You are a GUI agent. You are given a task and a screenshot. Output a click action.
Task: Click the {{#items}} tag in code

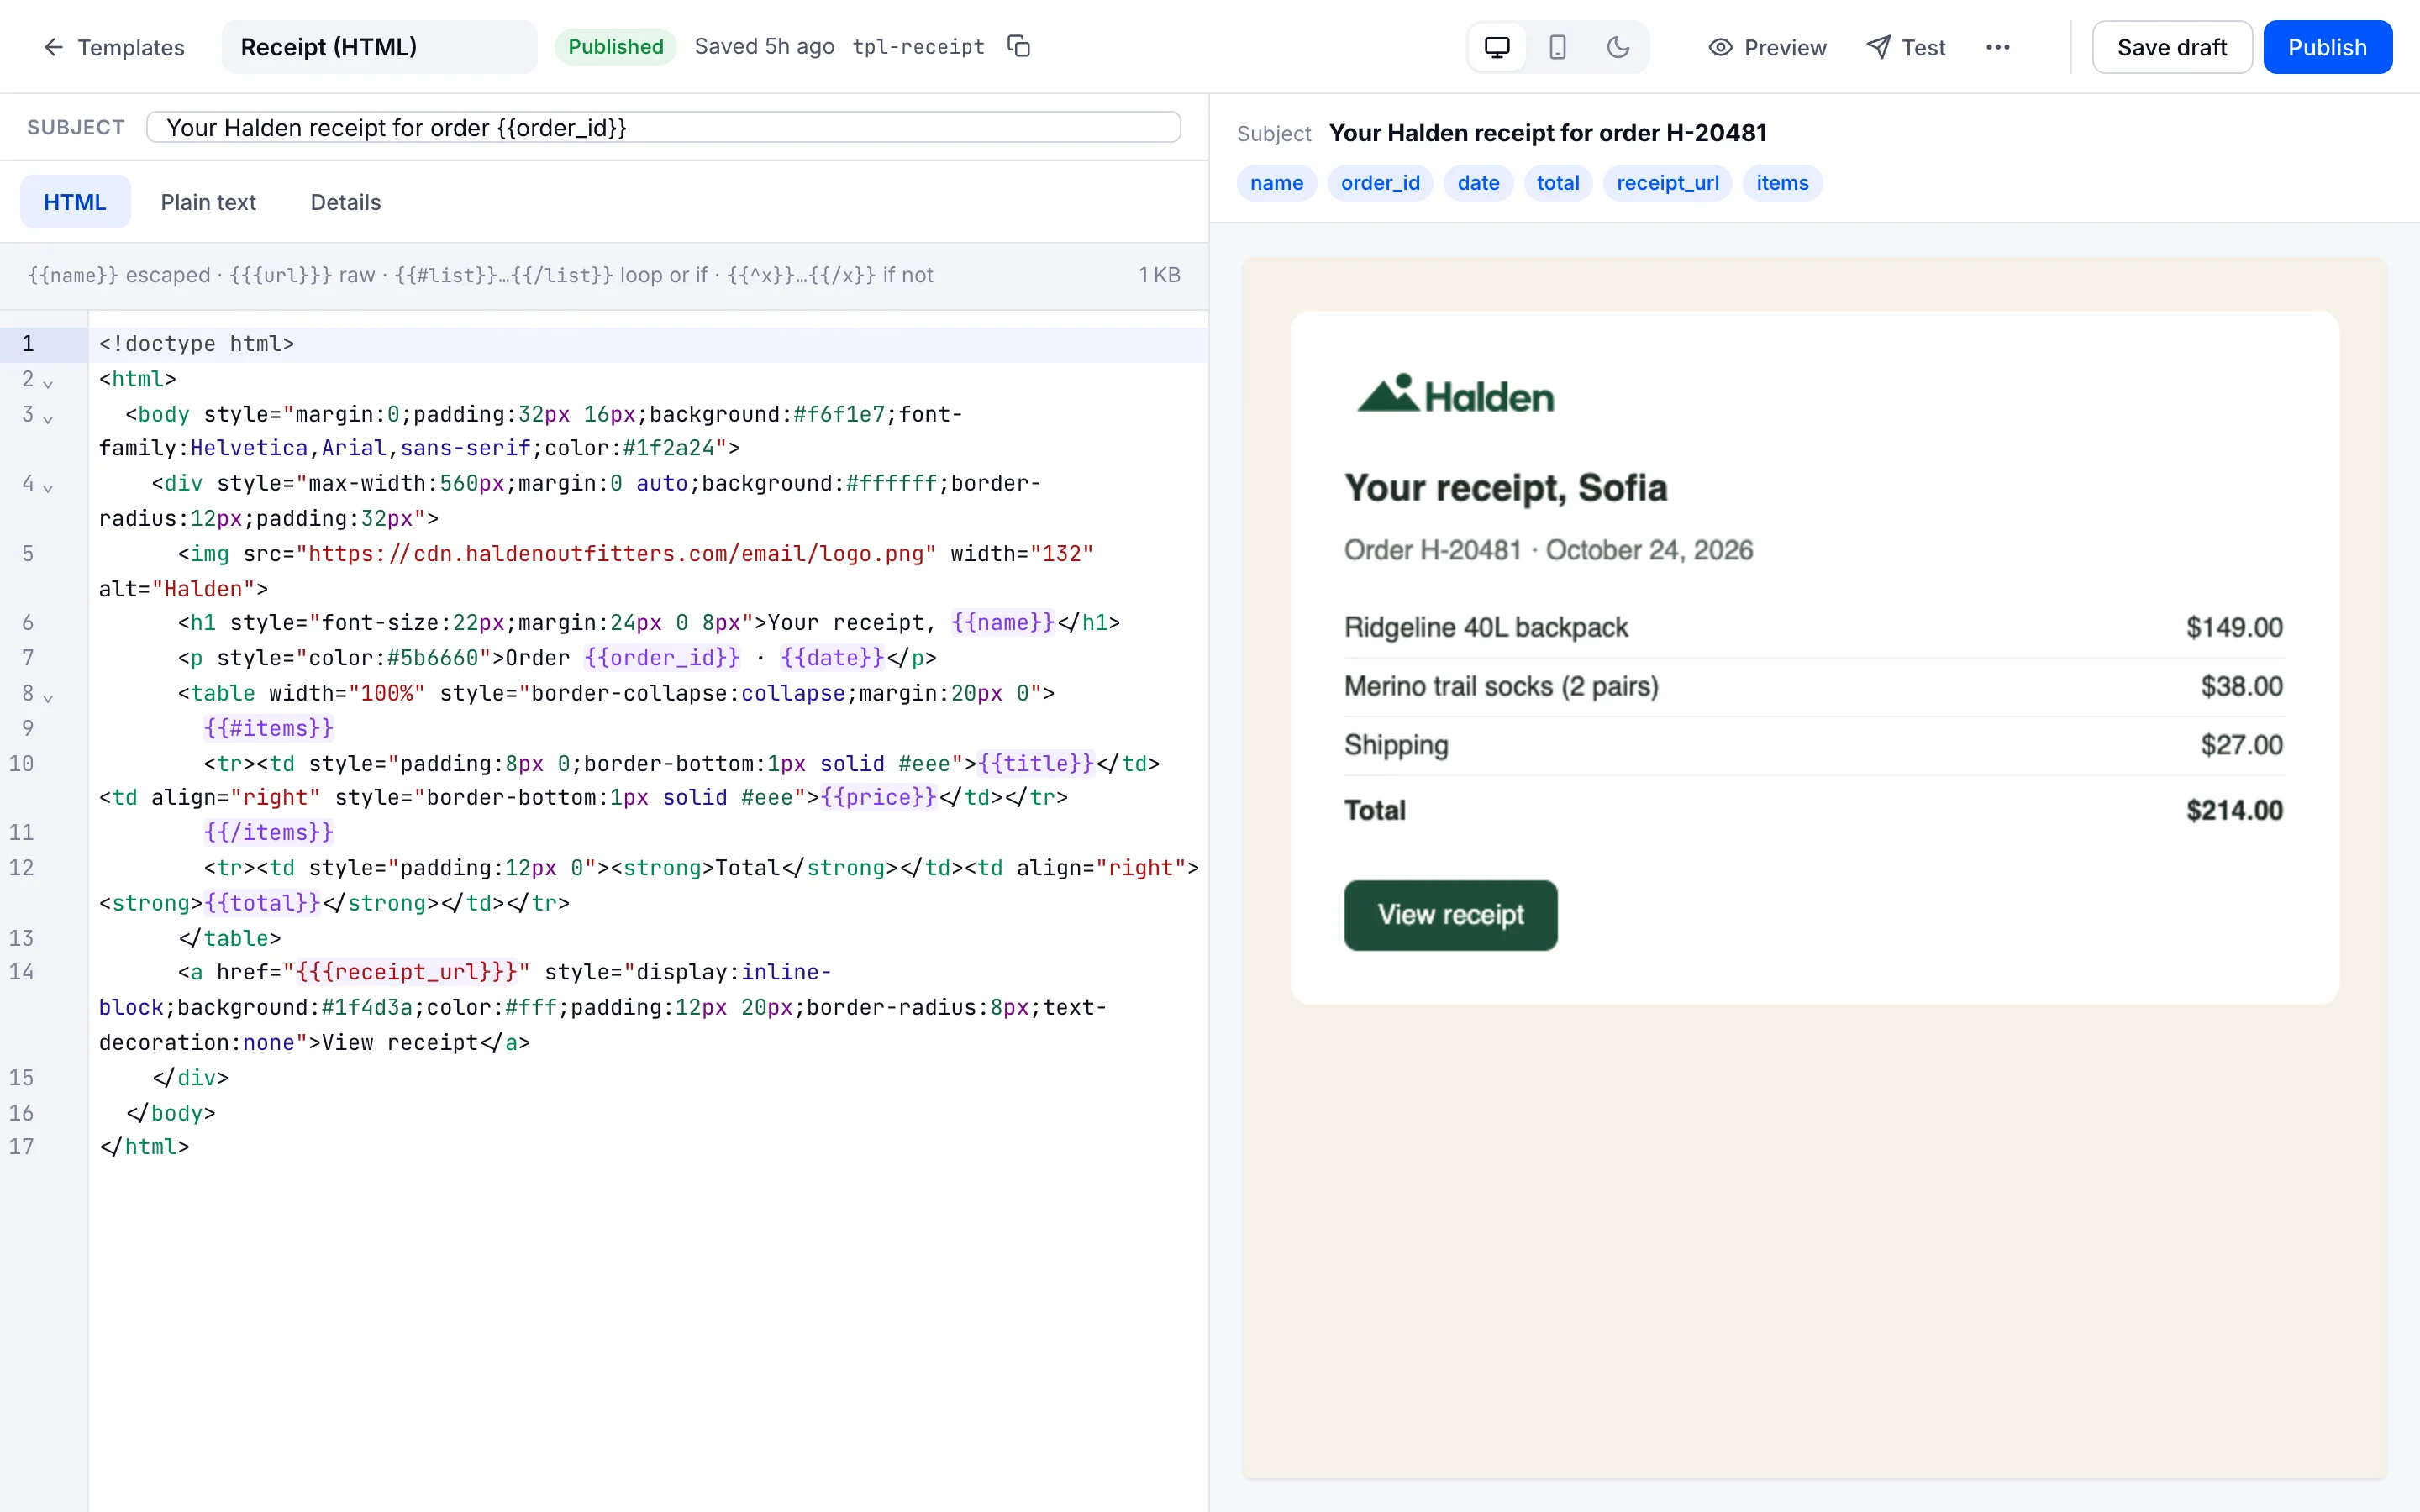pyautogui.click(x=268, y=728)
